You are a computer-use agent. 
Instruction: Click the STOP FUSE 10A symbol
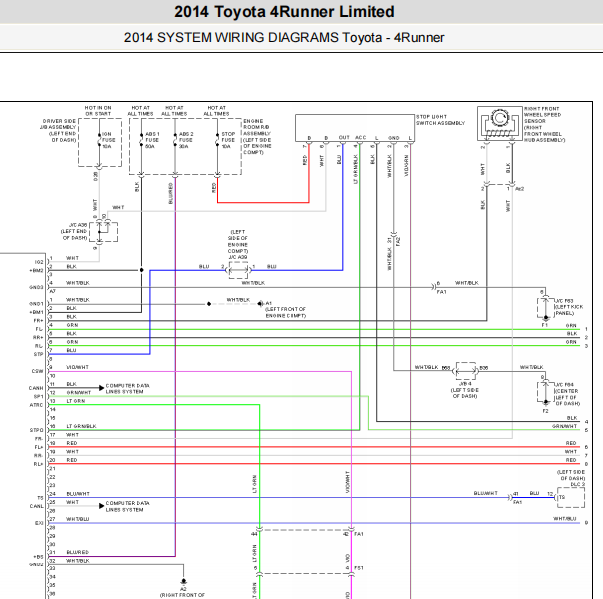pyautogui.click(x=218, y=140)
